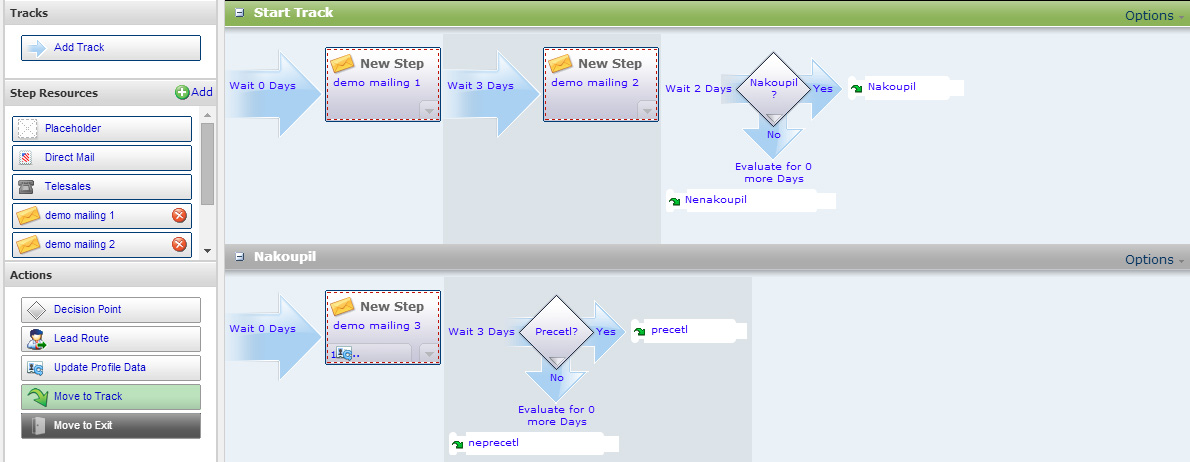The image size is (1190, 462).
Task: Select the Direct Mail step resource
Action: 102,158
